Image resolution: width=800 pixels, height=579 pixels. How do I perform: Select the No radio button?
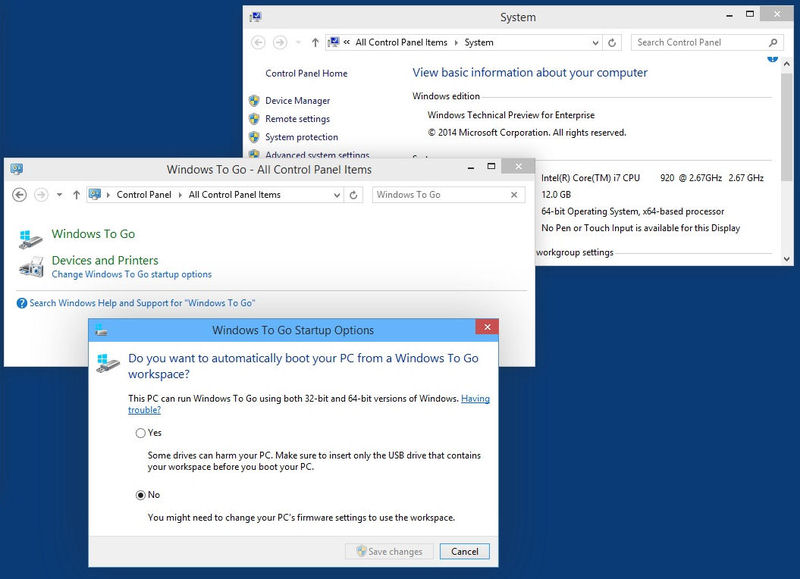(140, 495)
